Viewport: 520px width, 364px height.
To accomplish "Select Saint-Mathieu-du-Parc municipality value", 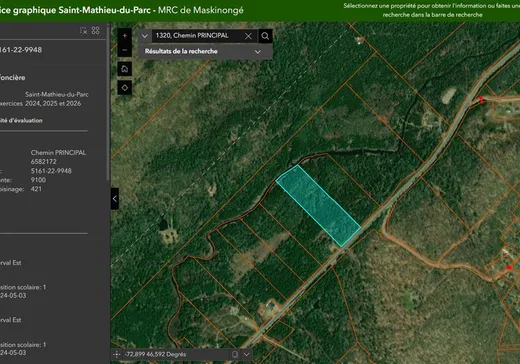I will [57, 94].
